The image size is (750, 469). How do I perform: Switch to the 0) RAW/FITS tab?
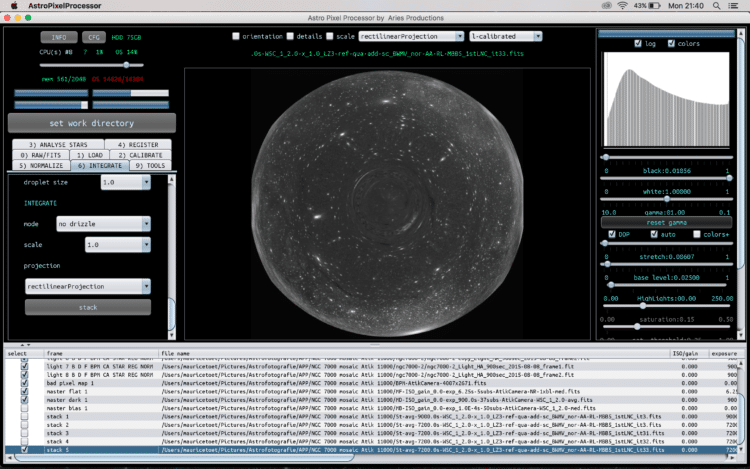[x=41, y=155]
